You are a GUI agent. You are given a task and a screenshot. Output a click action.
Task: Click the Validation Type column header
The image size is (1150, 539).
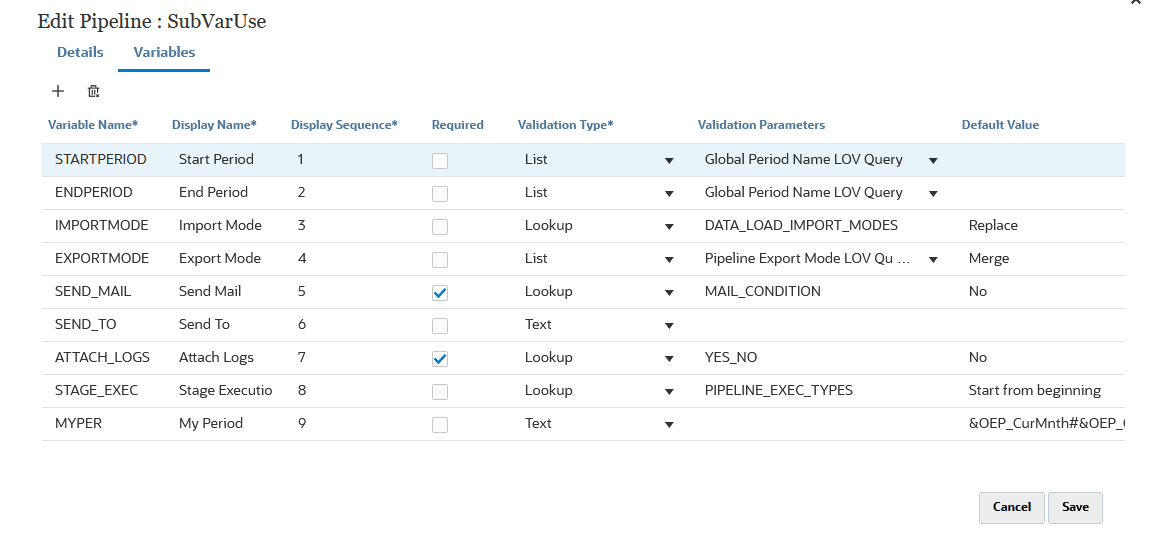click(x=565, y=125)
